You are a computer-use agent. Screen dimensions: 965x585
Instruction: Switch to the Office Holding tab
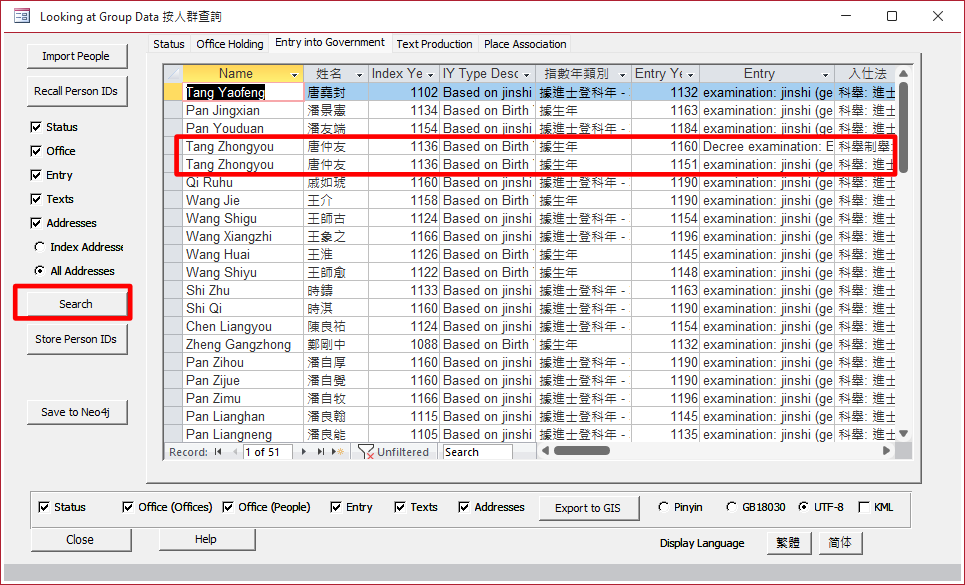(x=230, y=44)
